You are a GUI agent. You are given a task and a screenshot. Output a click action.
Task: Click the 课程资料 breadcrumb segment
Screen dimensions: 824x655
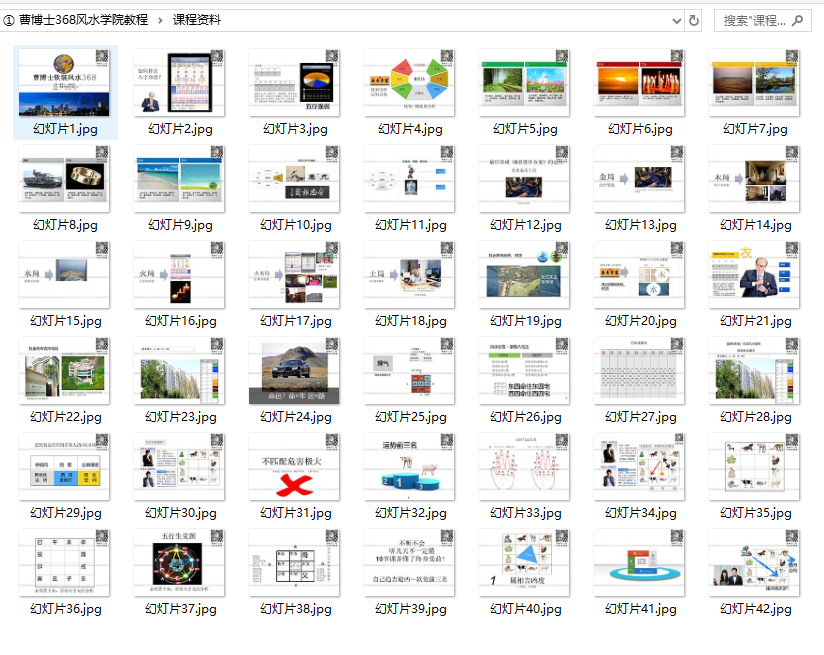(x=197, y=20)
